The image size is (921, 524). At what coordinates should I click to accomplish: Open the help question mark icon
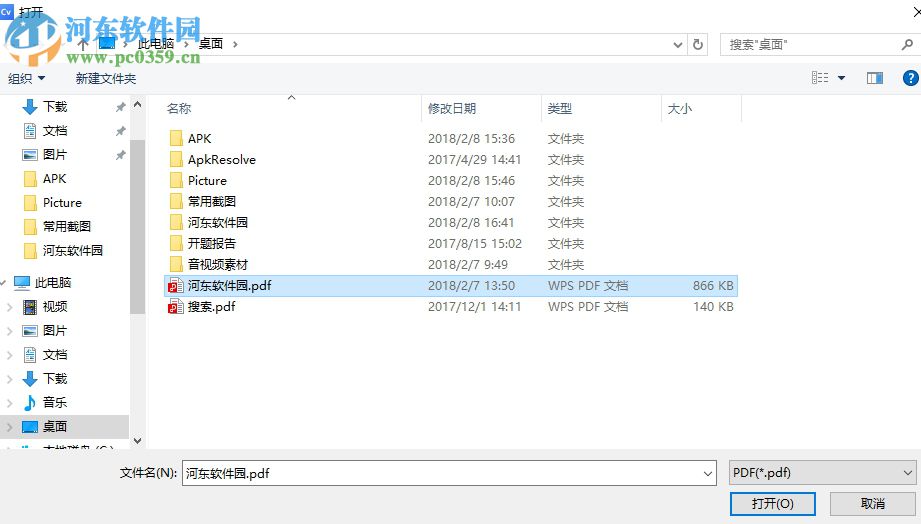click(x=910, y=78)
